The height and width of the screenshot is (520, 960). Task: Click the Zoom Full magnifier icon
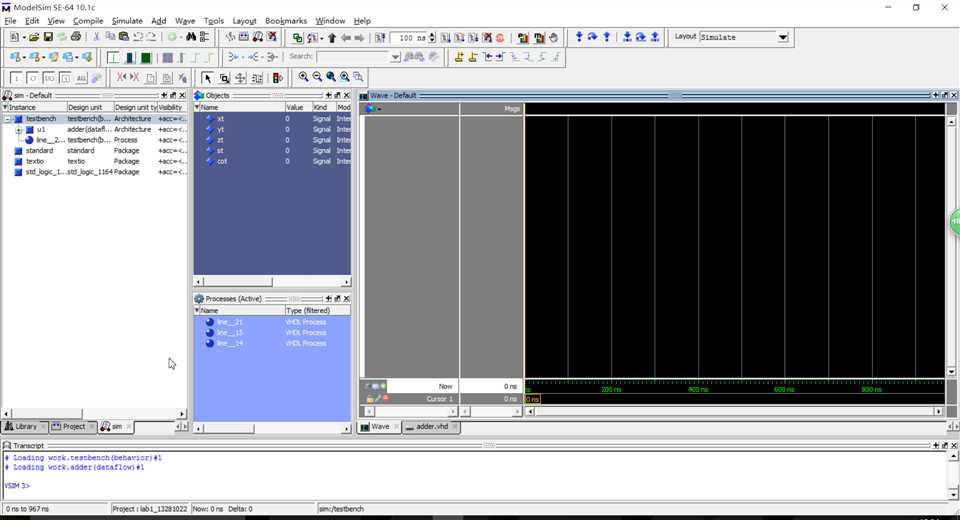point(331,77)
